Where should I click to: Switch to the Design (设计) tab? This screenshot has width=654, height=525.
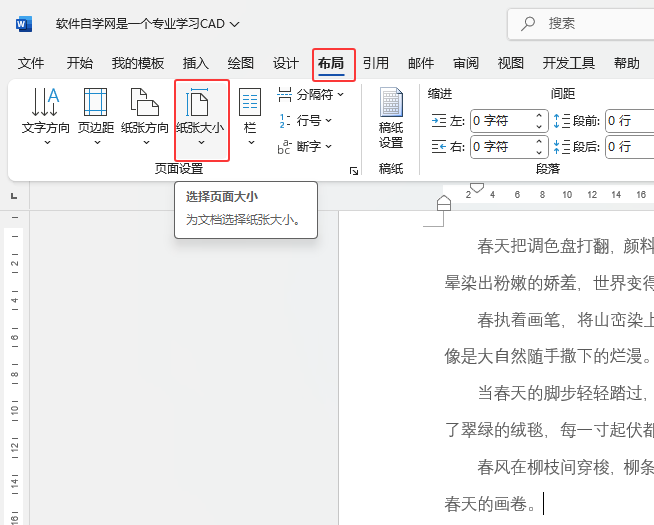pyautogui.click(x=286, y=63)
